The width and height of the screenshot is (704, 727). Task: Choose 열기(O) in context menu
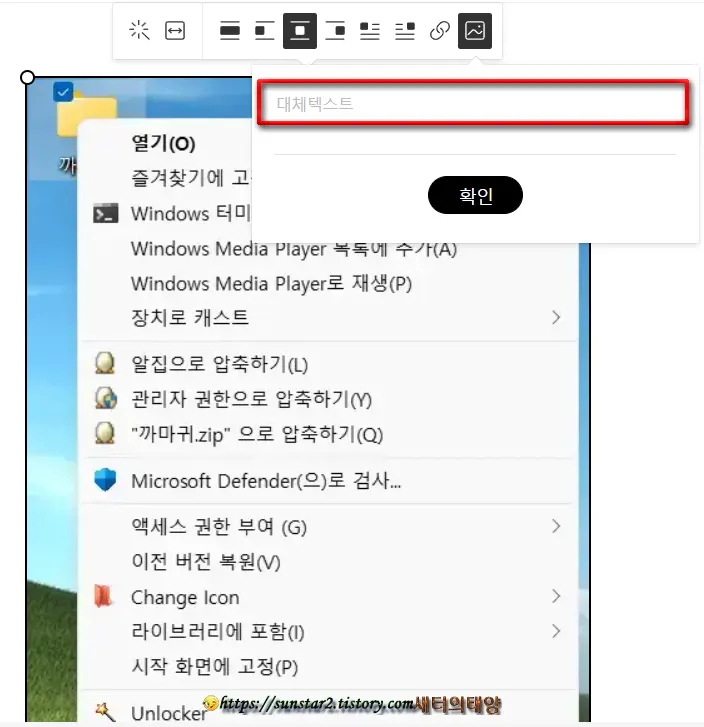pyautogui.click(x=163, y=143)
